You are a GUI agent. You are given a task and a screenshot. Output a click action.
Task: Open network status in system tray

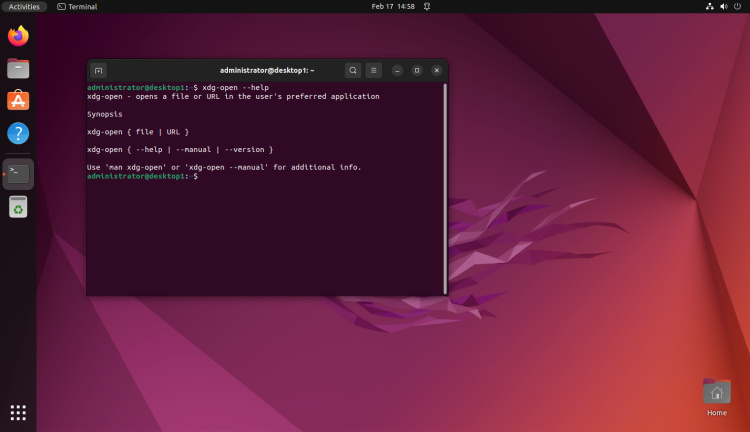[x=709, y=6]
